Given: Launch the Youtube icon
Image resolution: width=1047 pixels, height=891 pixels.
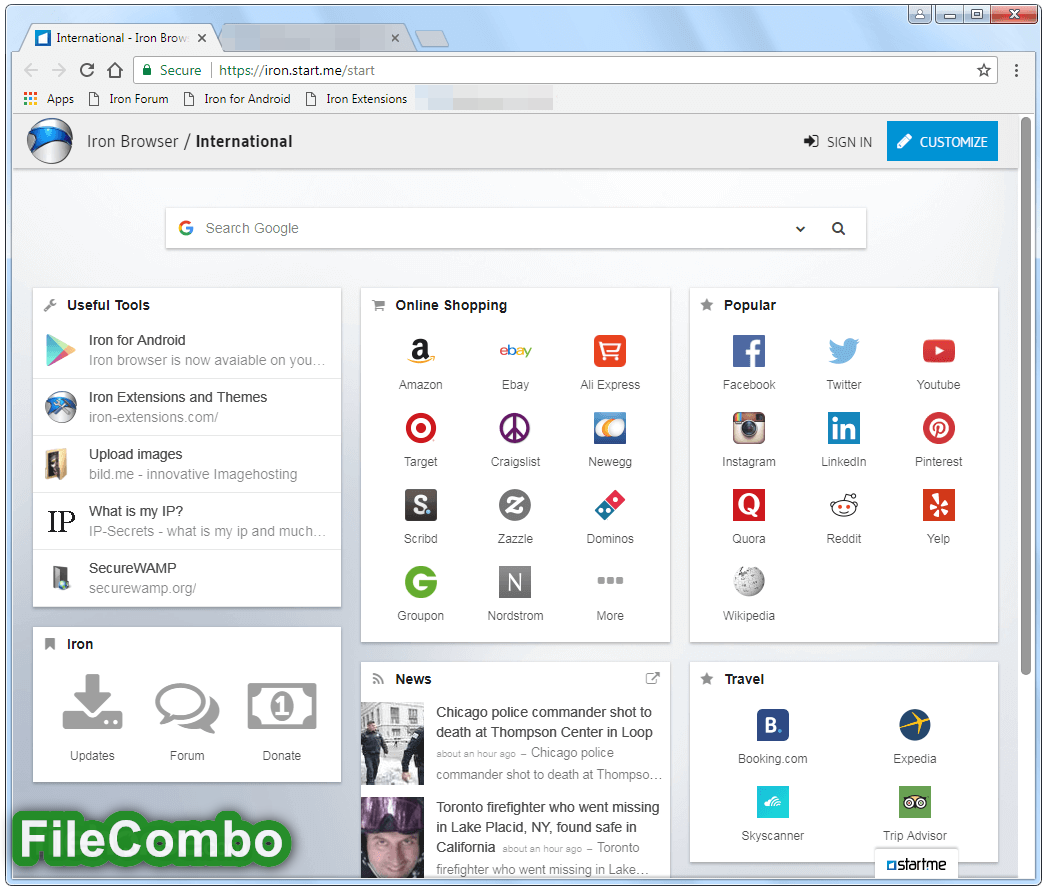Looking at the screenshot, I should pos(939,351).
